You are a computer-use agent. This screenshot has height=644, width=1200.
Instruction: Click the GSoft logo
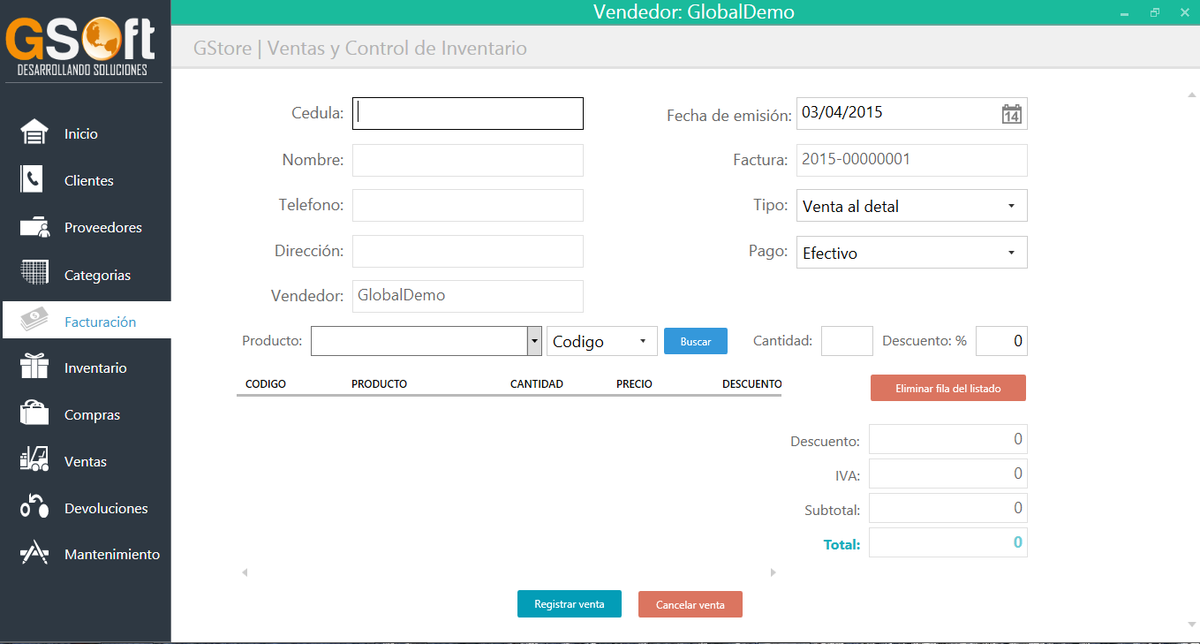pos(82,44)
